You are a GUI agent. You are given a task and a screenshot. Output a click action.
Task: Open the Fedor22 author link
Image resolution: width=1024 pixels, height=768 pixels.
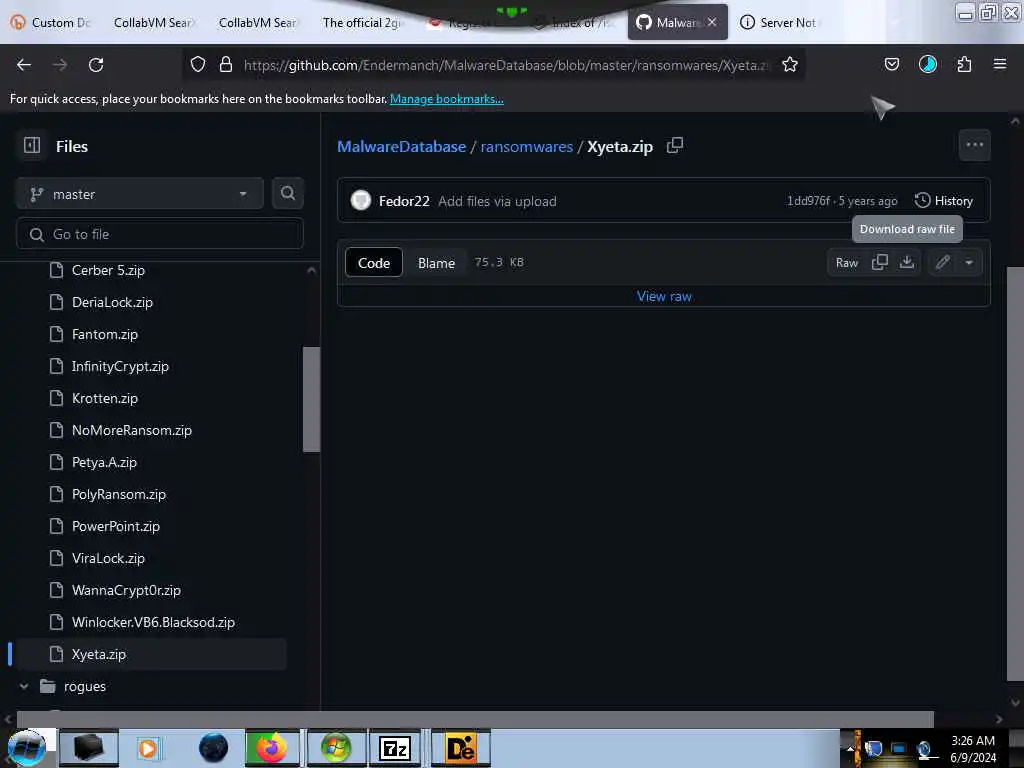pos(404,201)
